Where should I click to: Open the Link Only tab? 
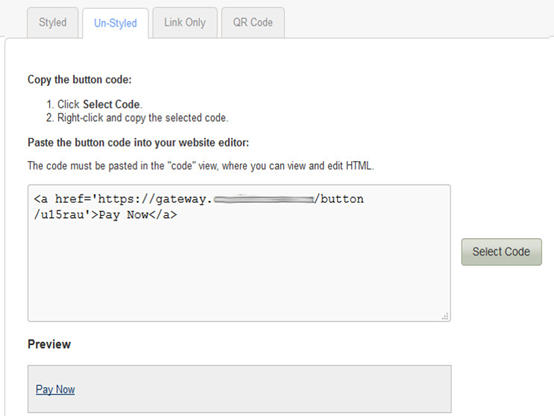click(x=185, y=22)
